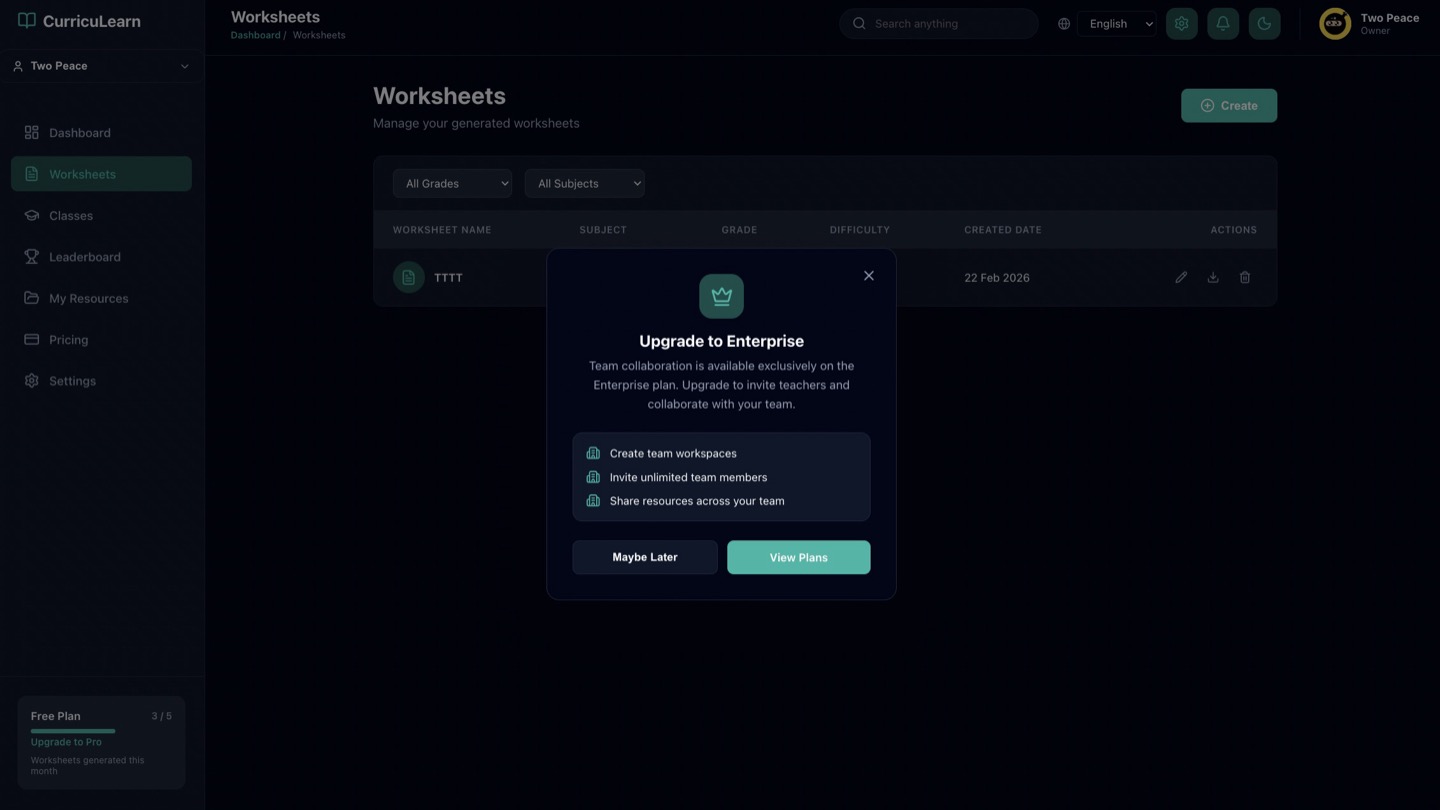Download the TTTT worksheet
This screenshot has width=1440, height=810.
tap(1213, 277)
